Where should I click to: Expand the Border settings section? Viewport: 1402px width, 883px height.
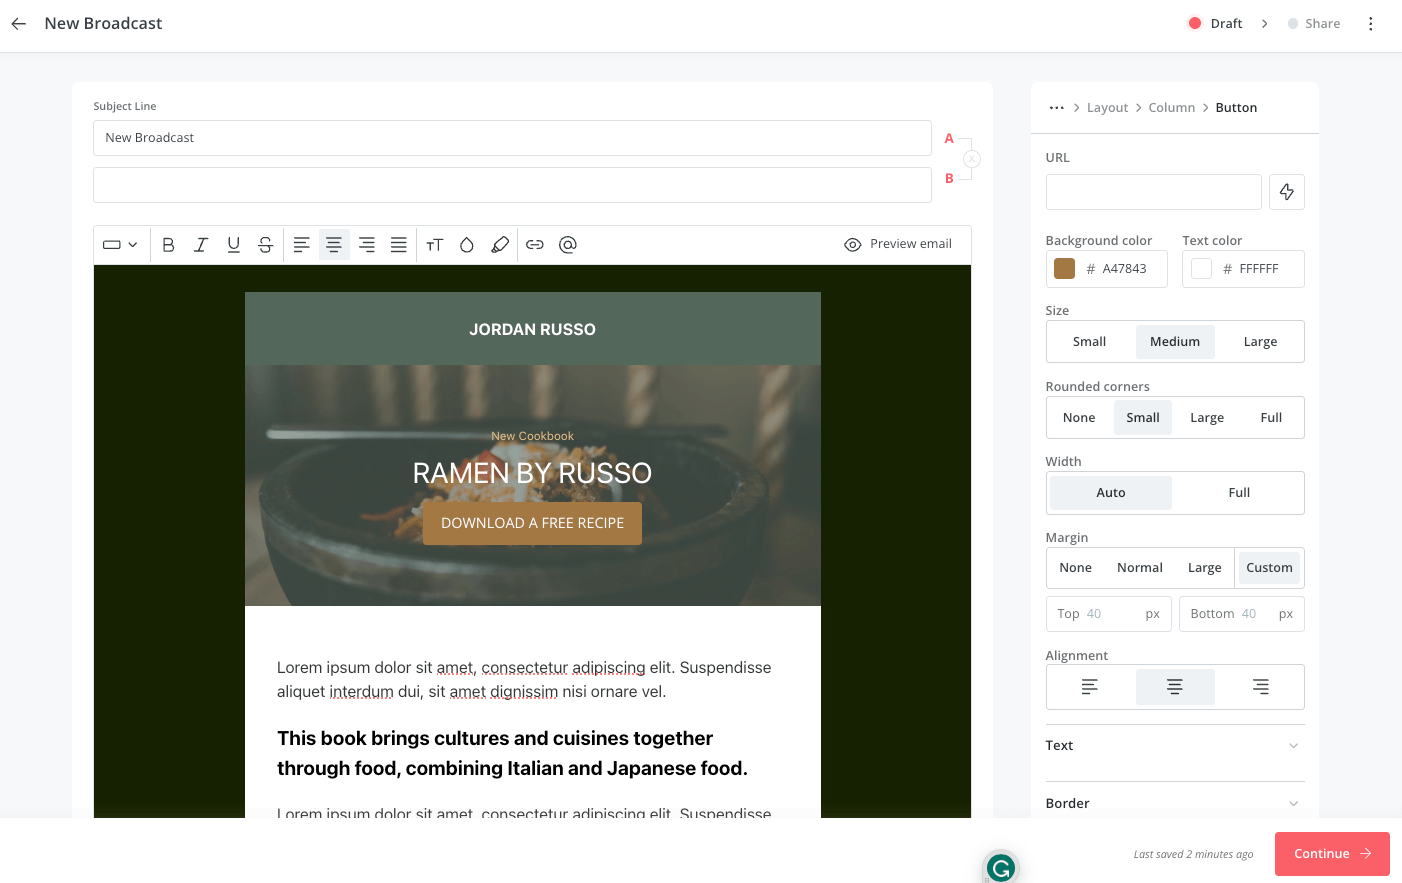tap(1174, 803)
